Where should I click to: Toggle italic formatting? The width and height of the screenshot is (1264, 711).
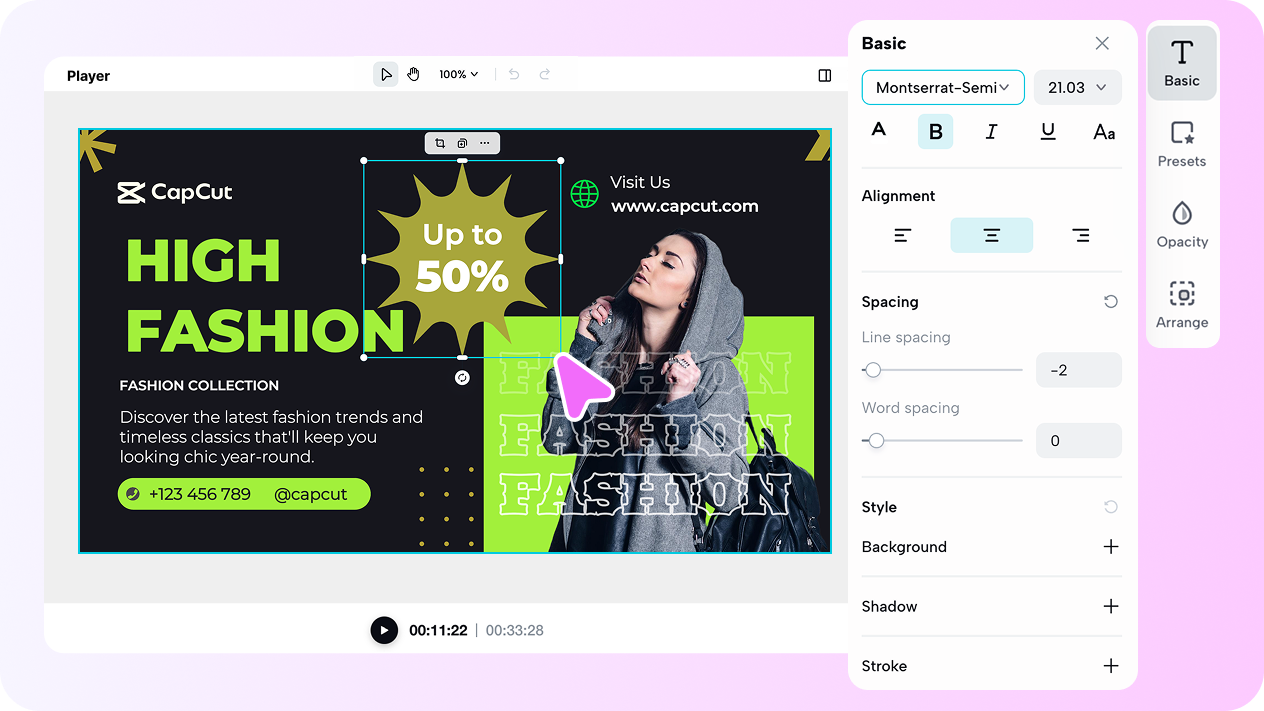coord(991,131)
